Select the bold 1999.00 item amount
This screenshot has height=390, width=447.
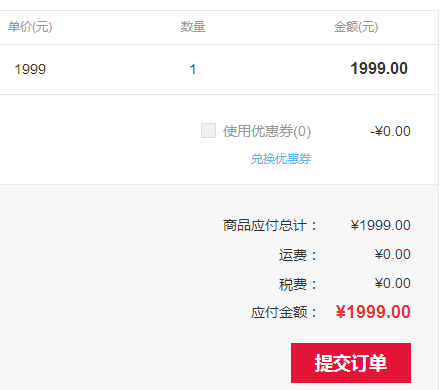coord(379,69)
